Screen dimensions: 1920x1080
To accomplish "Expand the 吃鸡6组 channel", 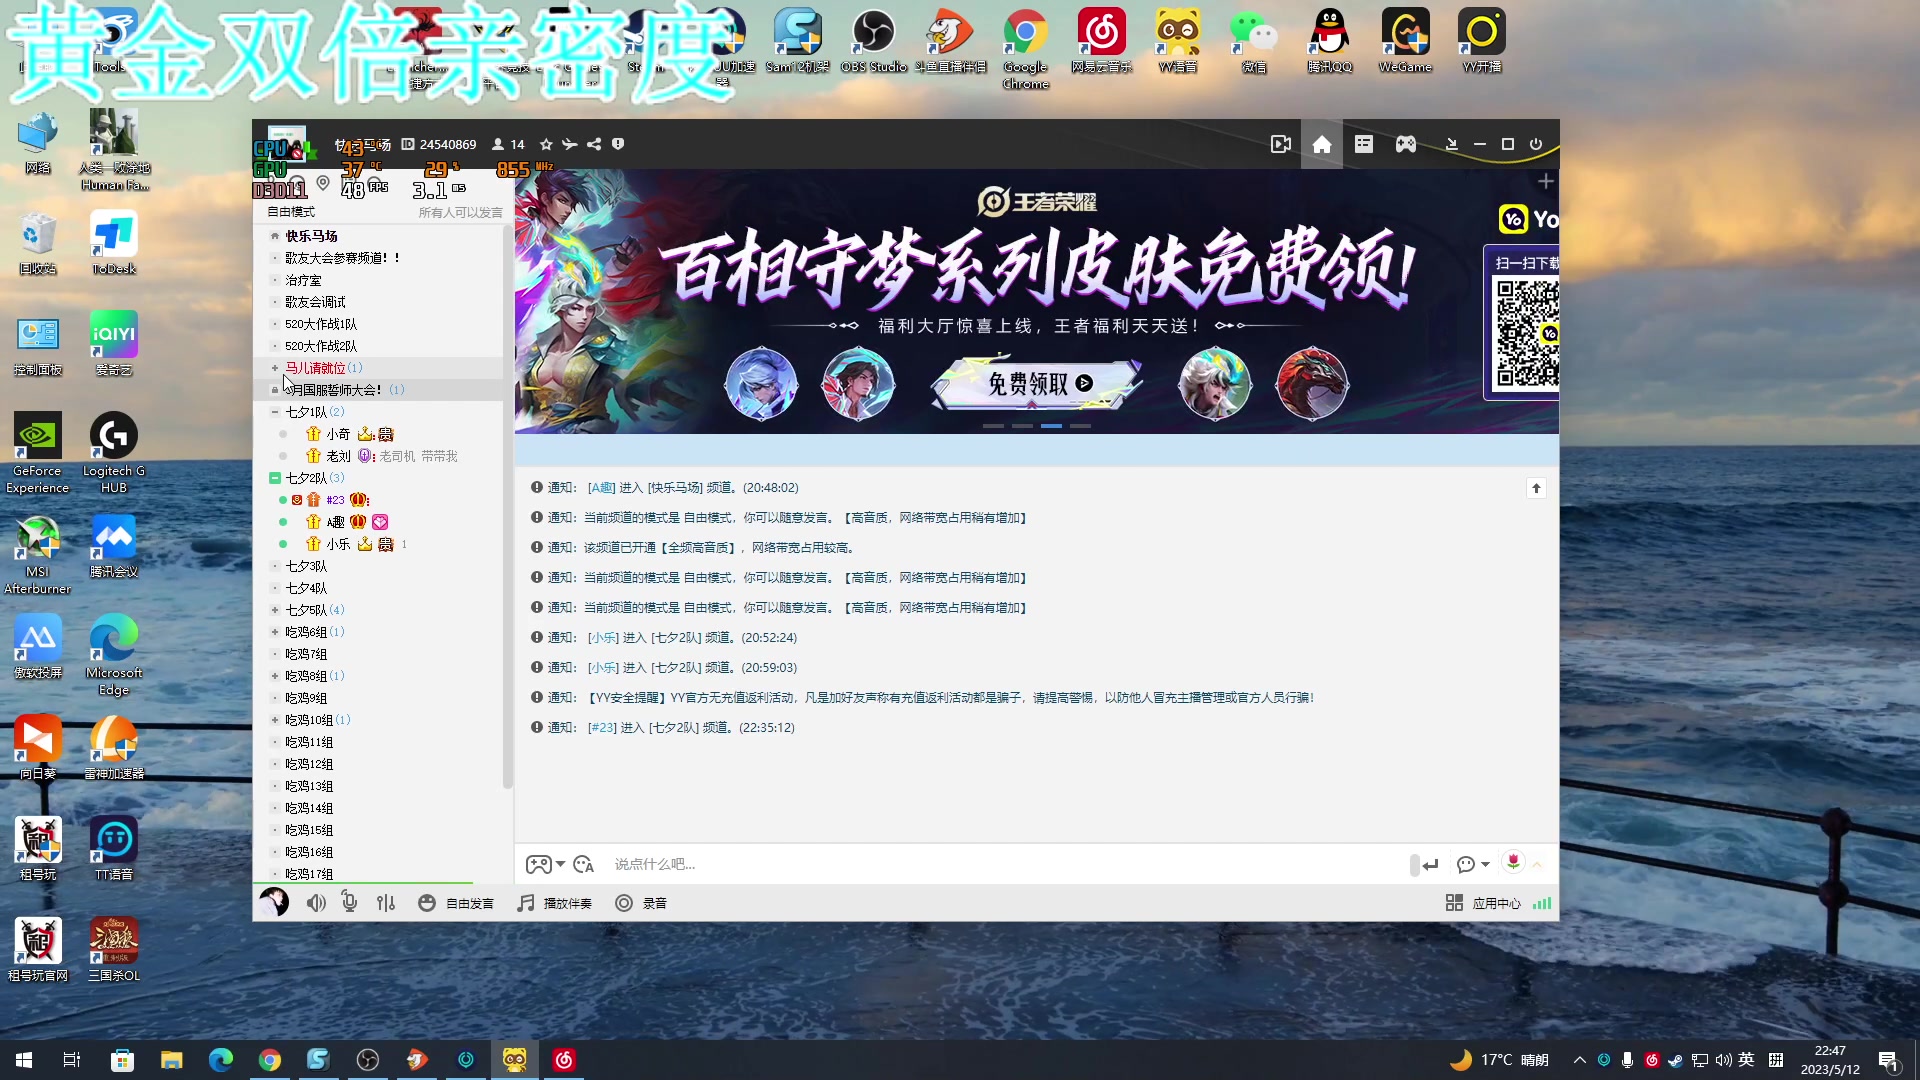I will pos(275,632).
